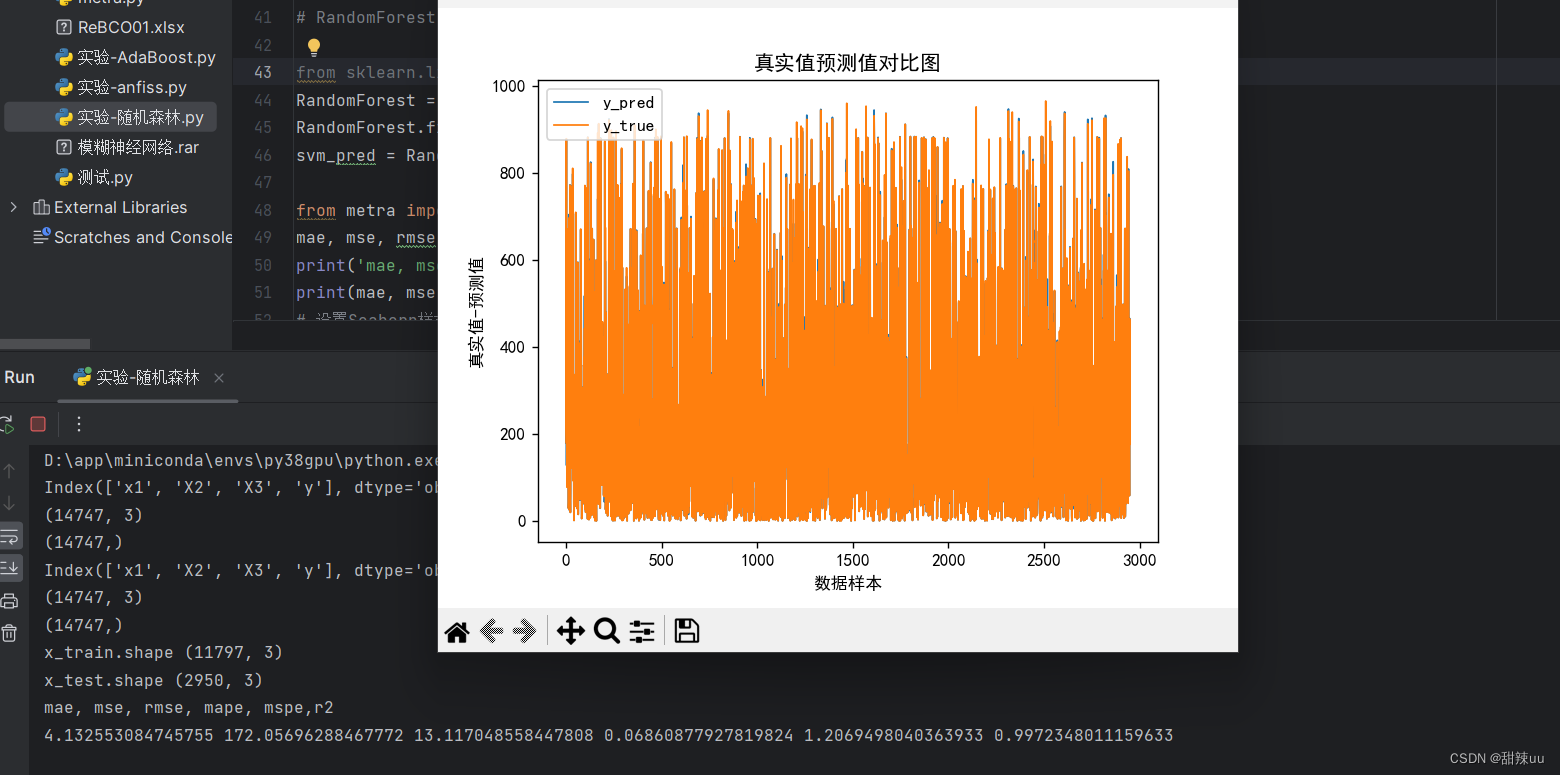Go back to previous plot view
The width and height of the screenshot is (1560, 775).
click(x=491, y=630)
